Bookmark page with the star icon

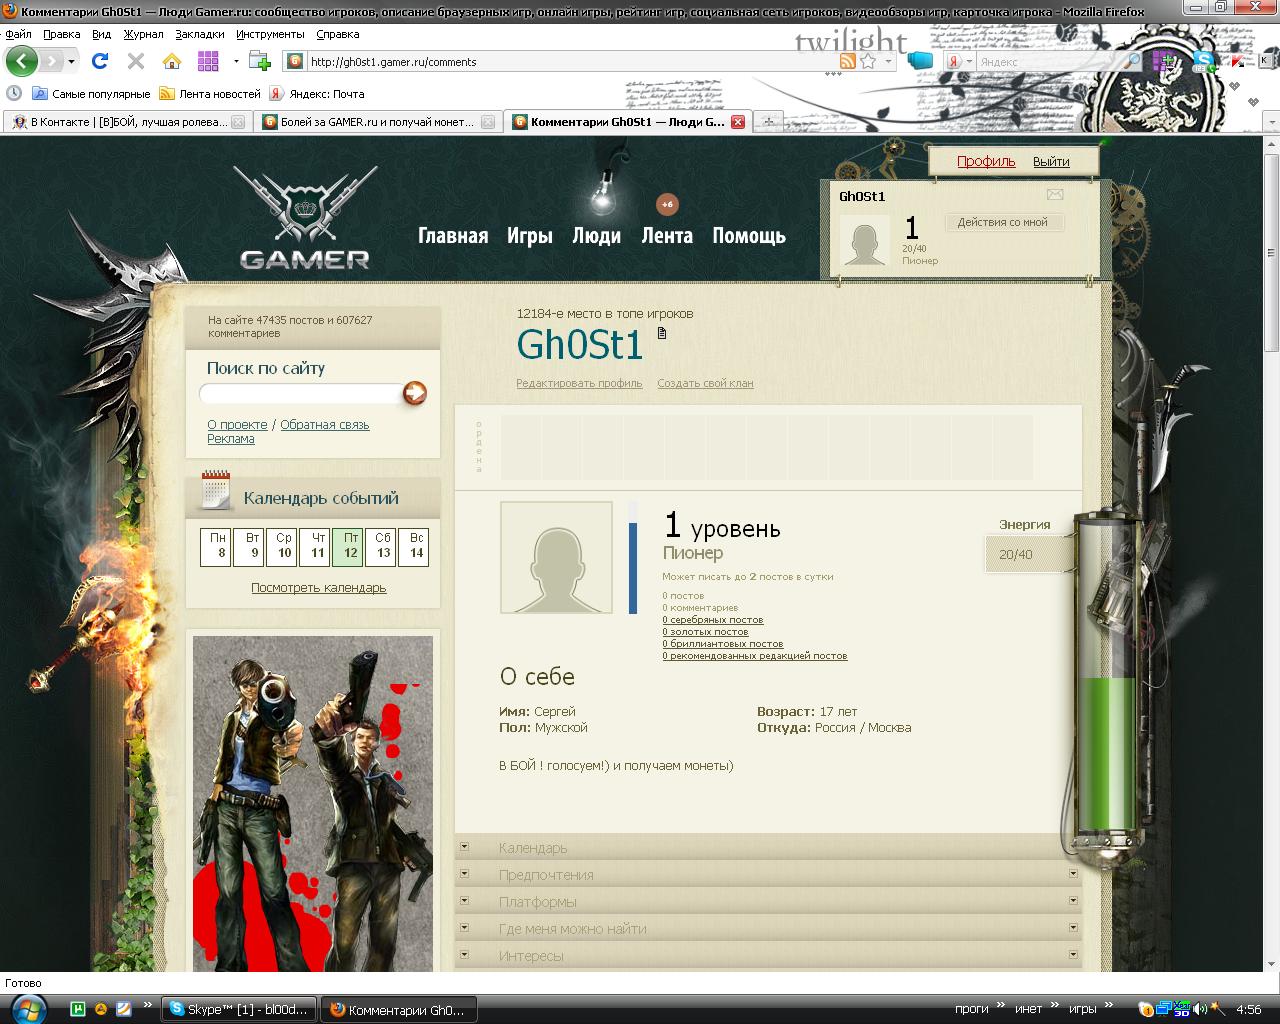click(x=868, y=61)
